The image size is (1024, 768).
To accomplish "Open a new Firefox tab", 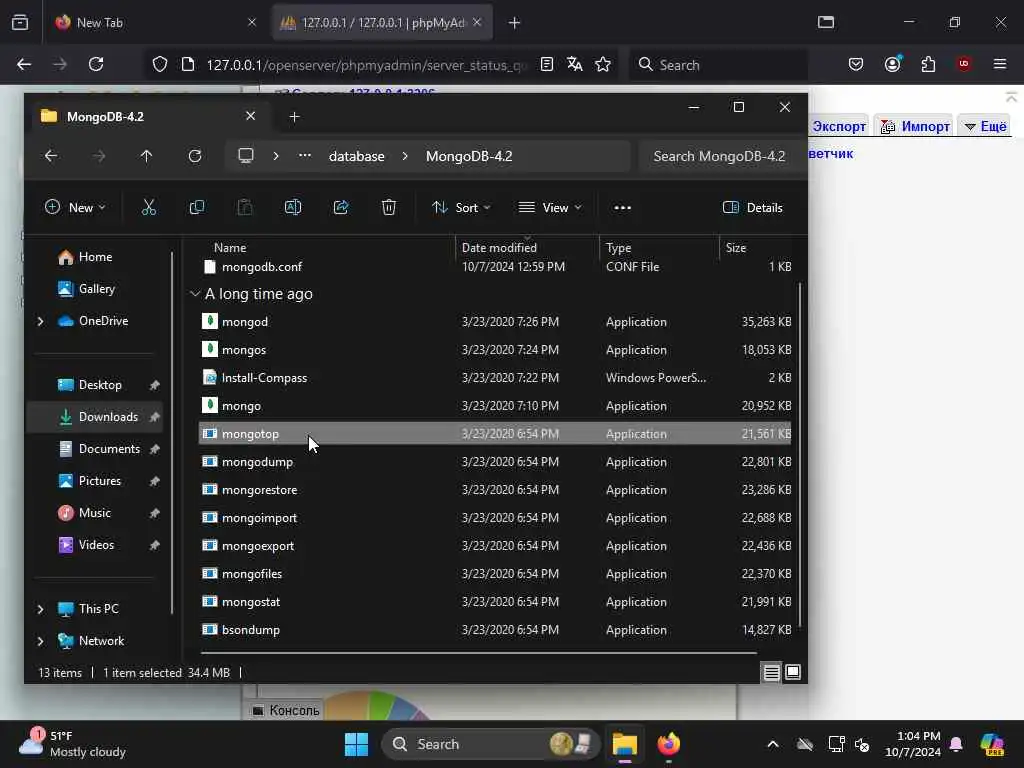I will tap(515, 22).
